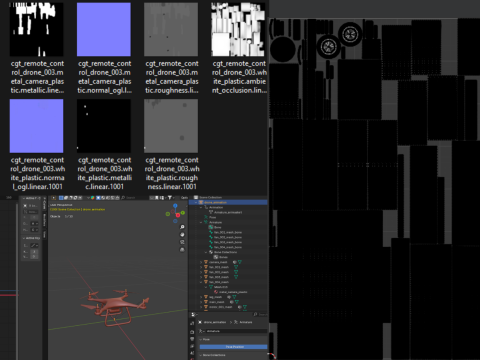This screenshot has width=480, height=360.
Task: Click the perspective/orthographic grid icon in viewport
Action: pos(182,250)
